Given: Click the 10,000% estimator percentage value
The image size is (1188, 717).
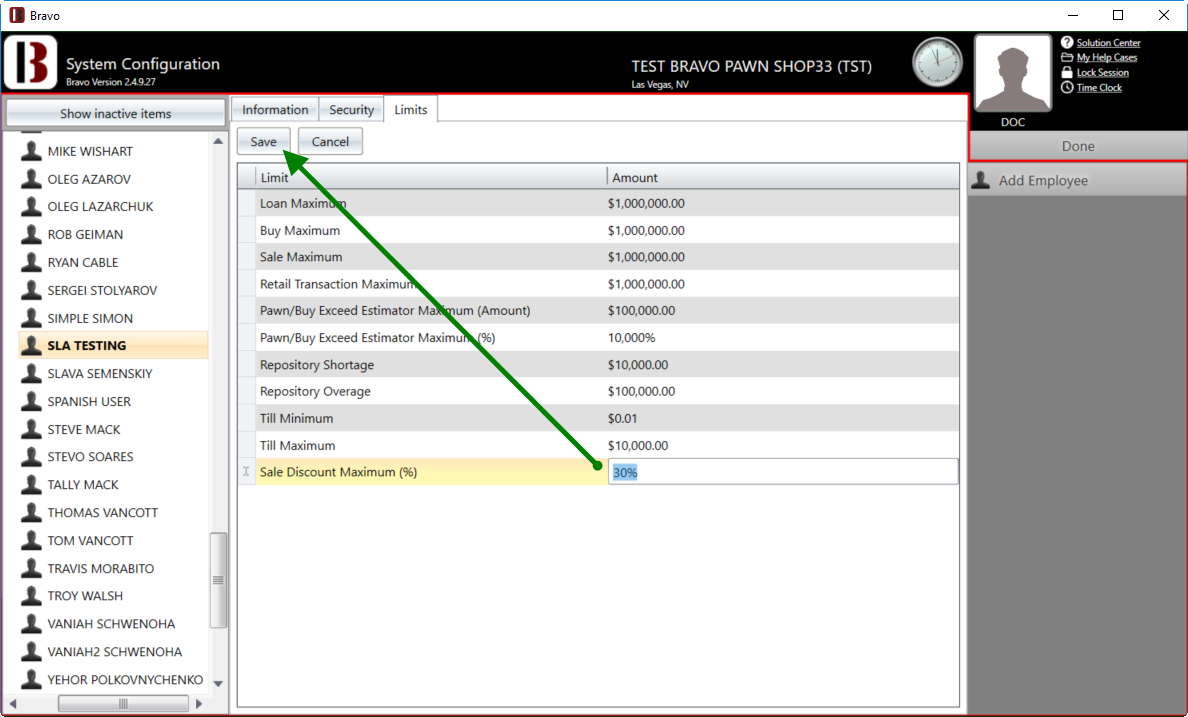Looking at the screenshot, I should 631,338.
